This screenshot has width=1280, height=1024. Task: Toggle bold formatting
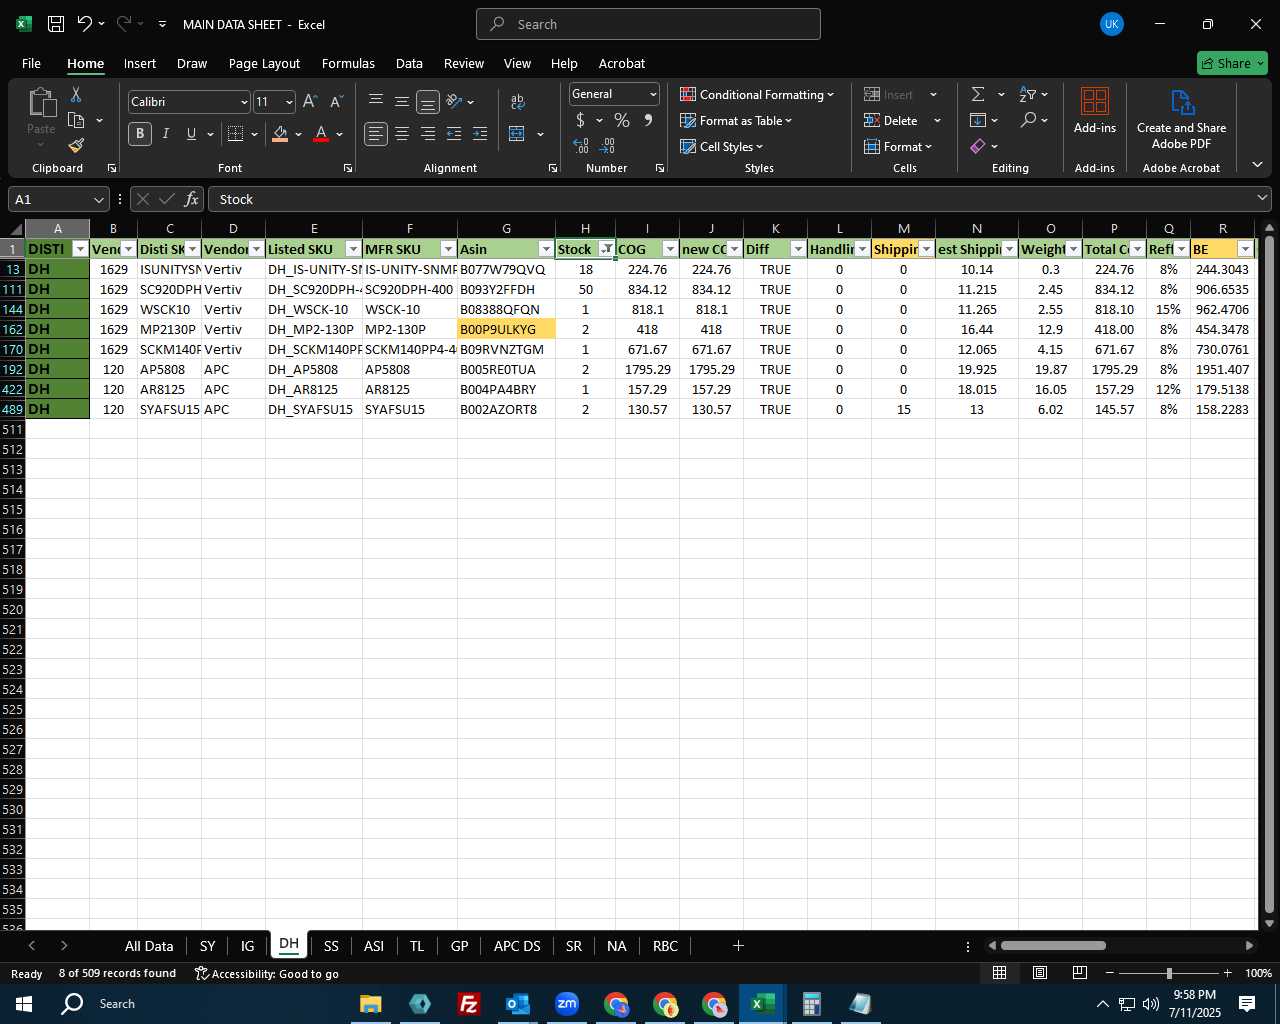(140, 134)
